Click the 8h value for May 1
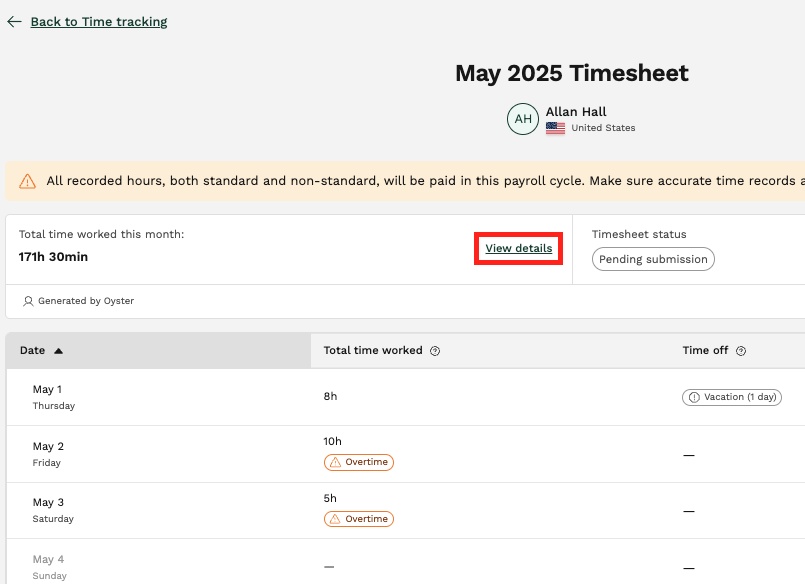Screen dimensions: 805x584 330,396
